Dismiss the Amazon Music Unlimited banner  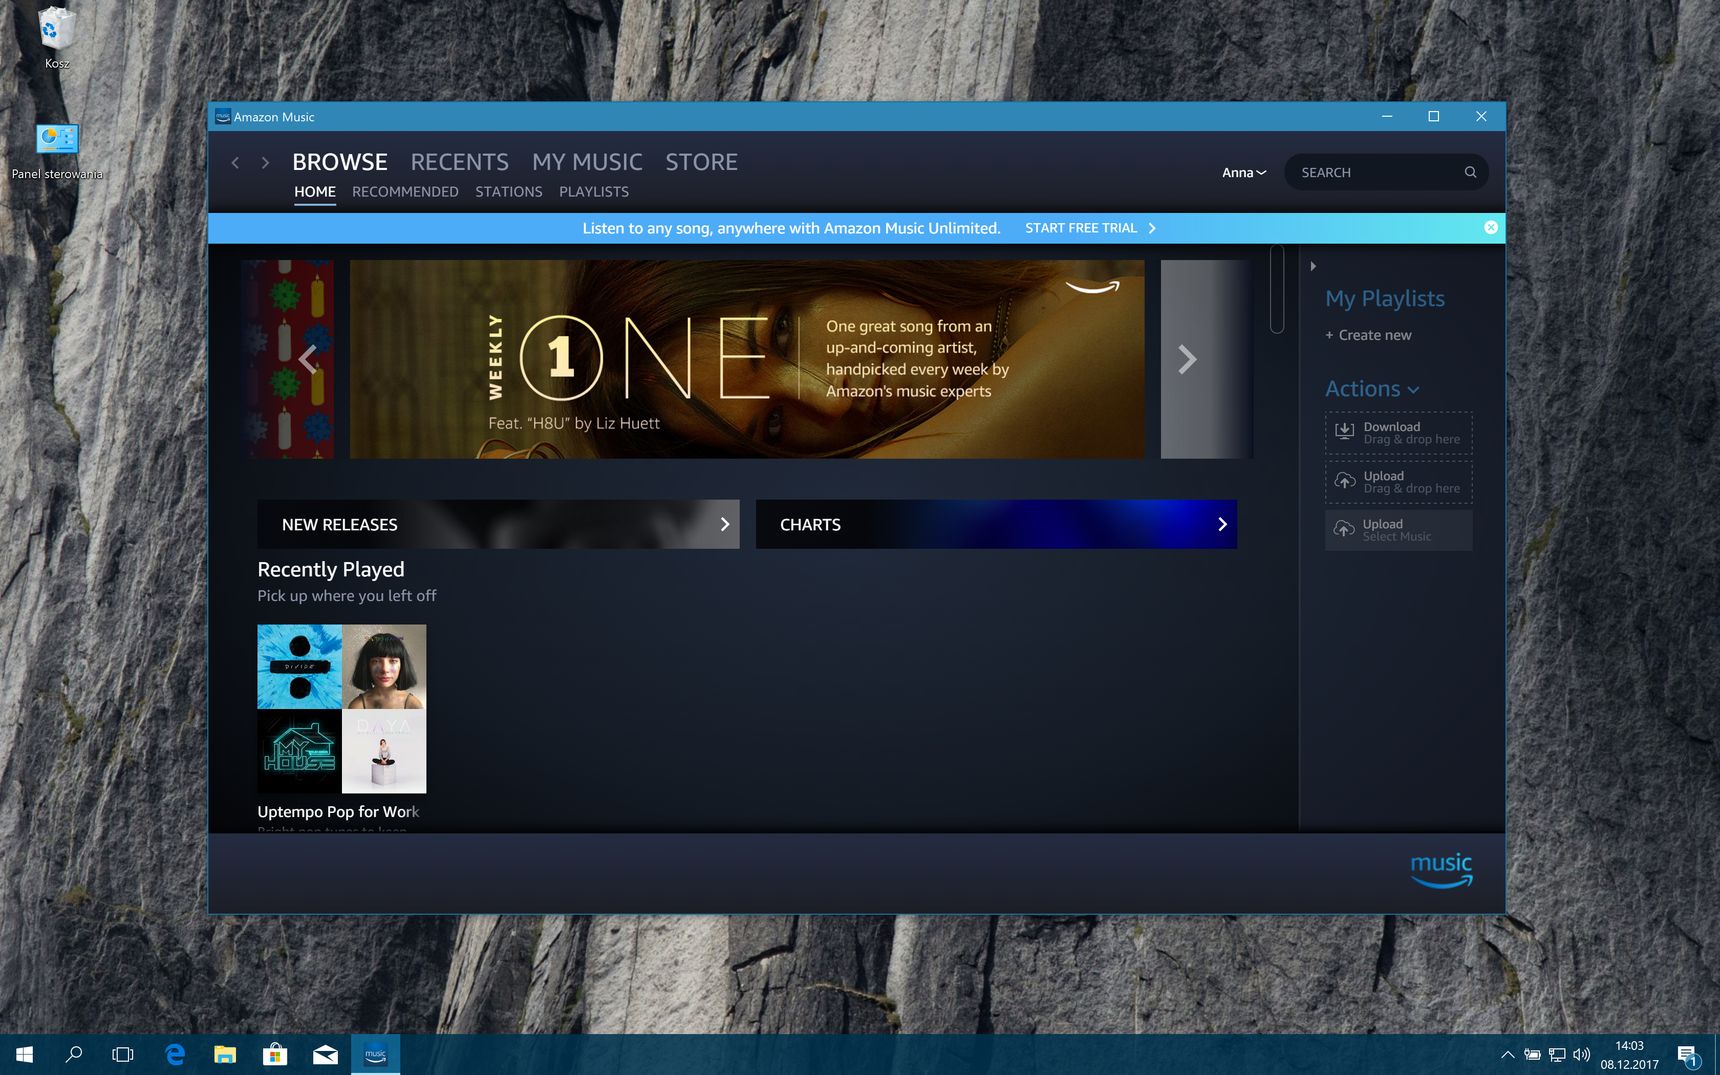click(x=1490, y=228)
